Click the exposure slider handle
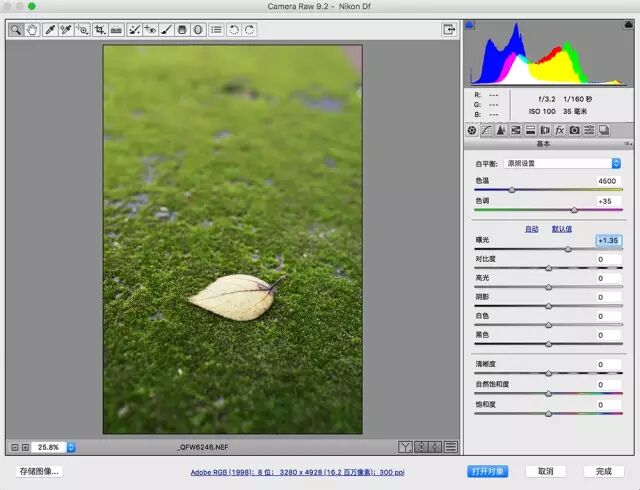Image resolution: width=640 pixels, height=490 pixels. coord(568,249)
